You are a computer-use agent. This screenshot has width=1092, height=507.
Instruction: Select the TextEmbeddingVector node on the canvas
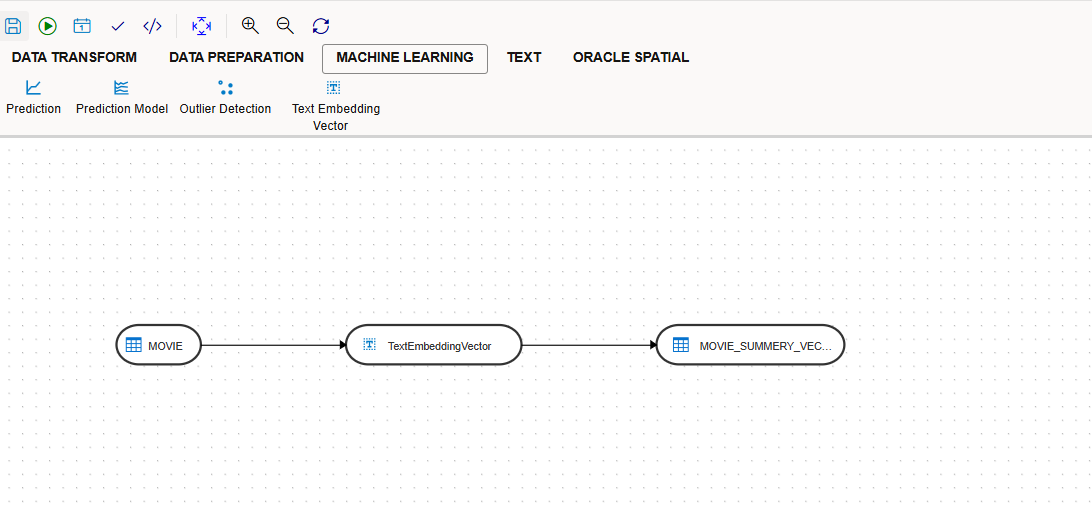[x=433, y=346]
